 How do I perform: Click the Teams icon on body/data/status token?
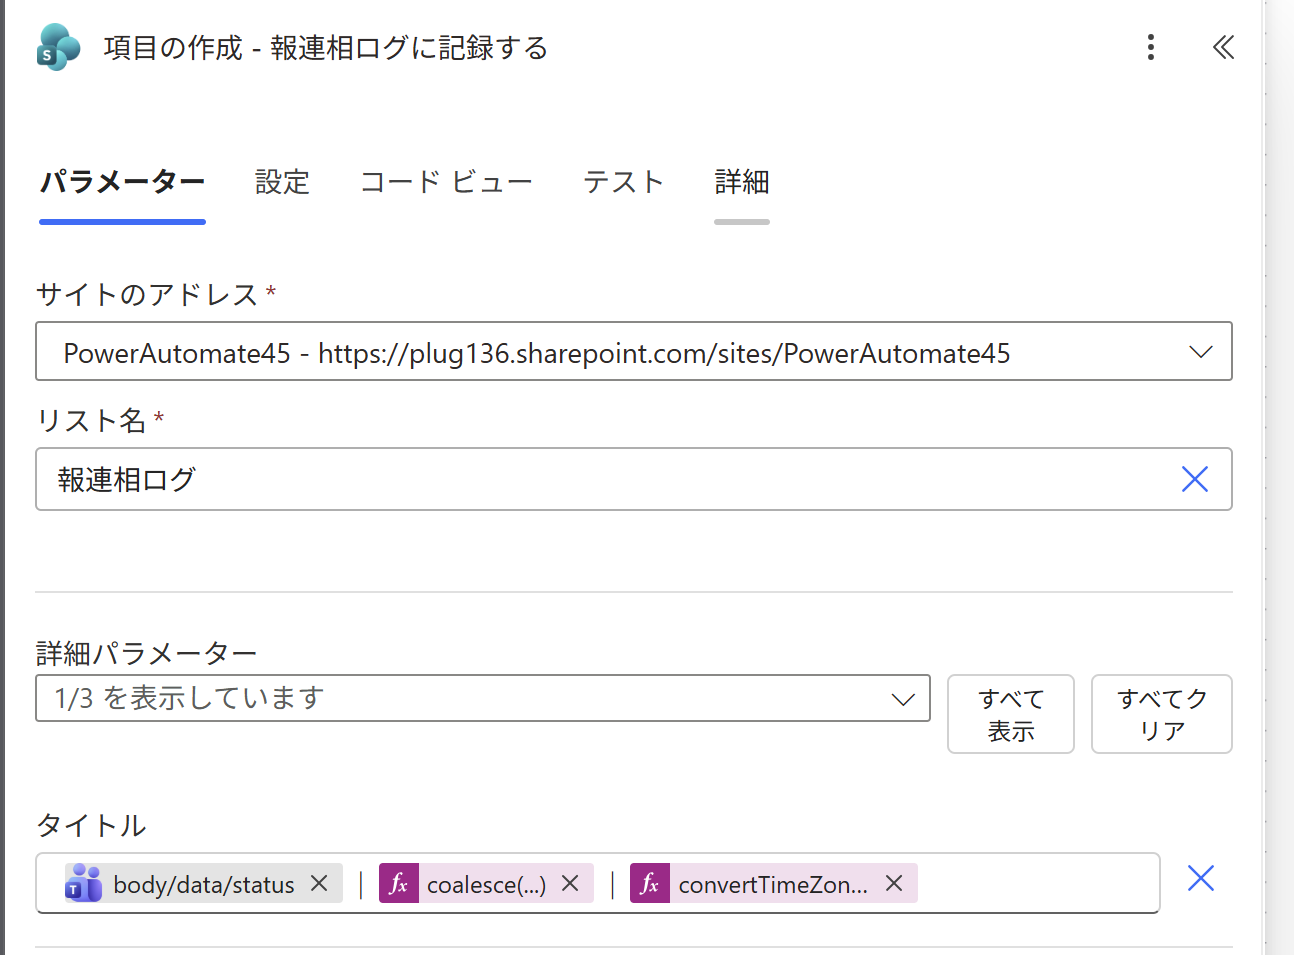coord(84,883)
